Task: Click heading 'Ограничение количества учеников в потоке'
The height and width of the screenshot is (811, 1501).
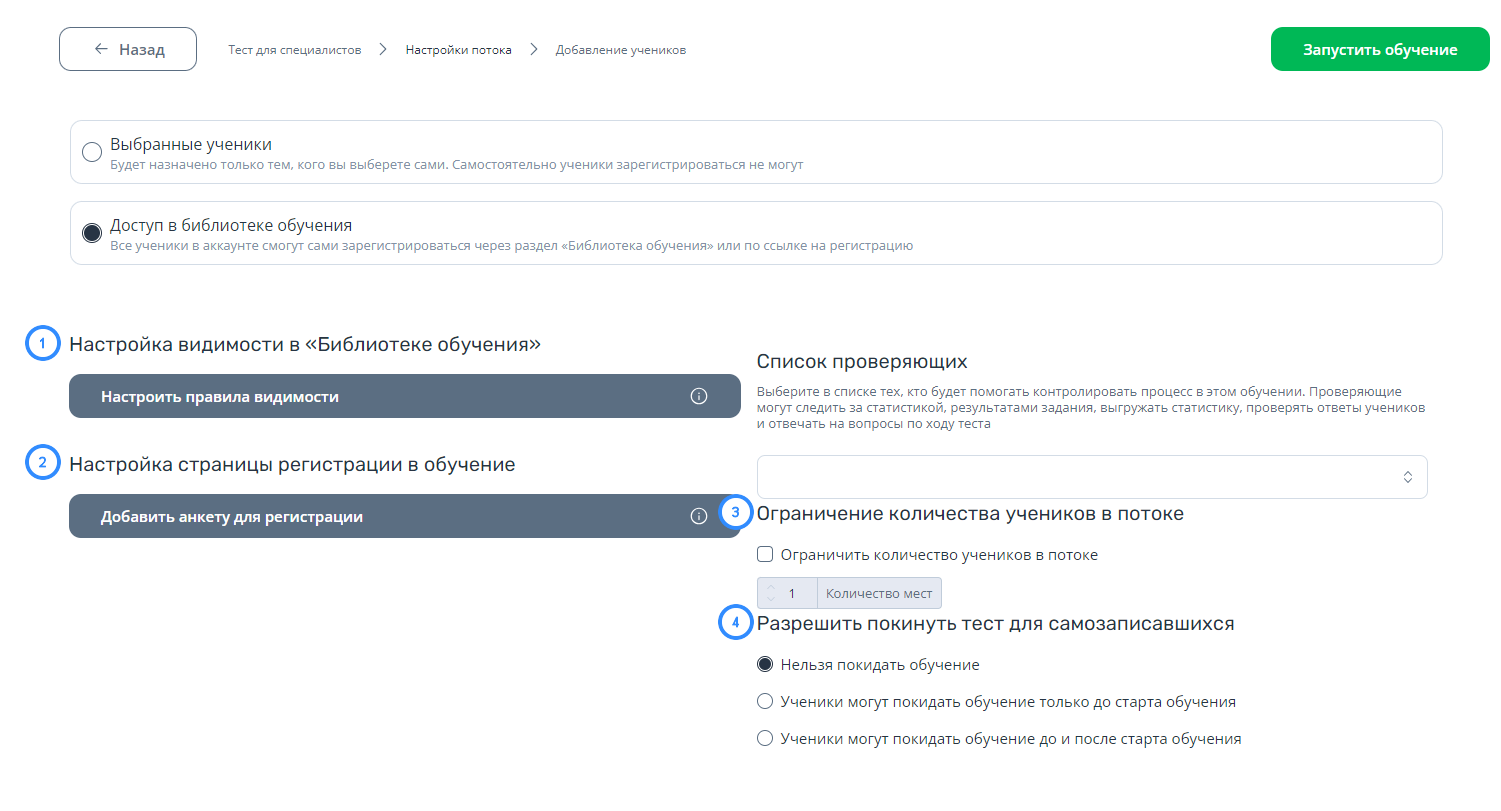Action: tap(970, 514)
